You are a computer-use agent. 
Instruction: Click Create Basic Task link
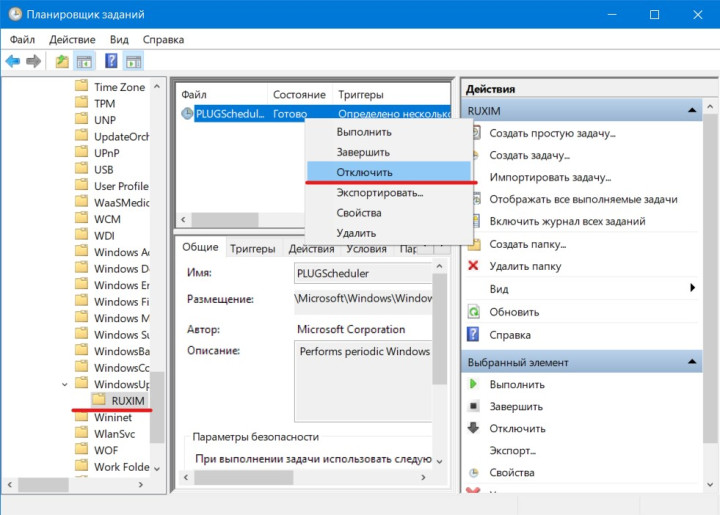[552, 133]
